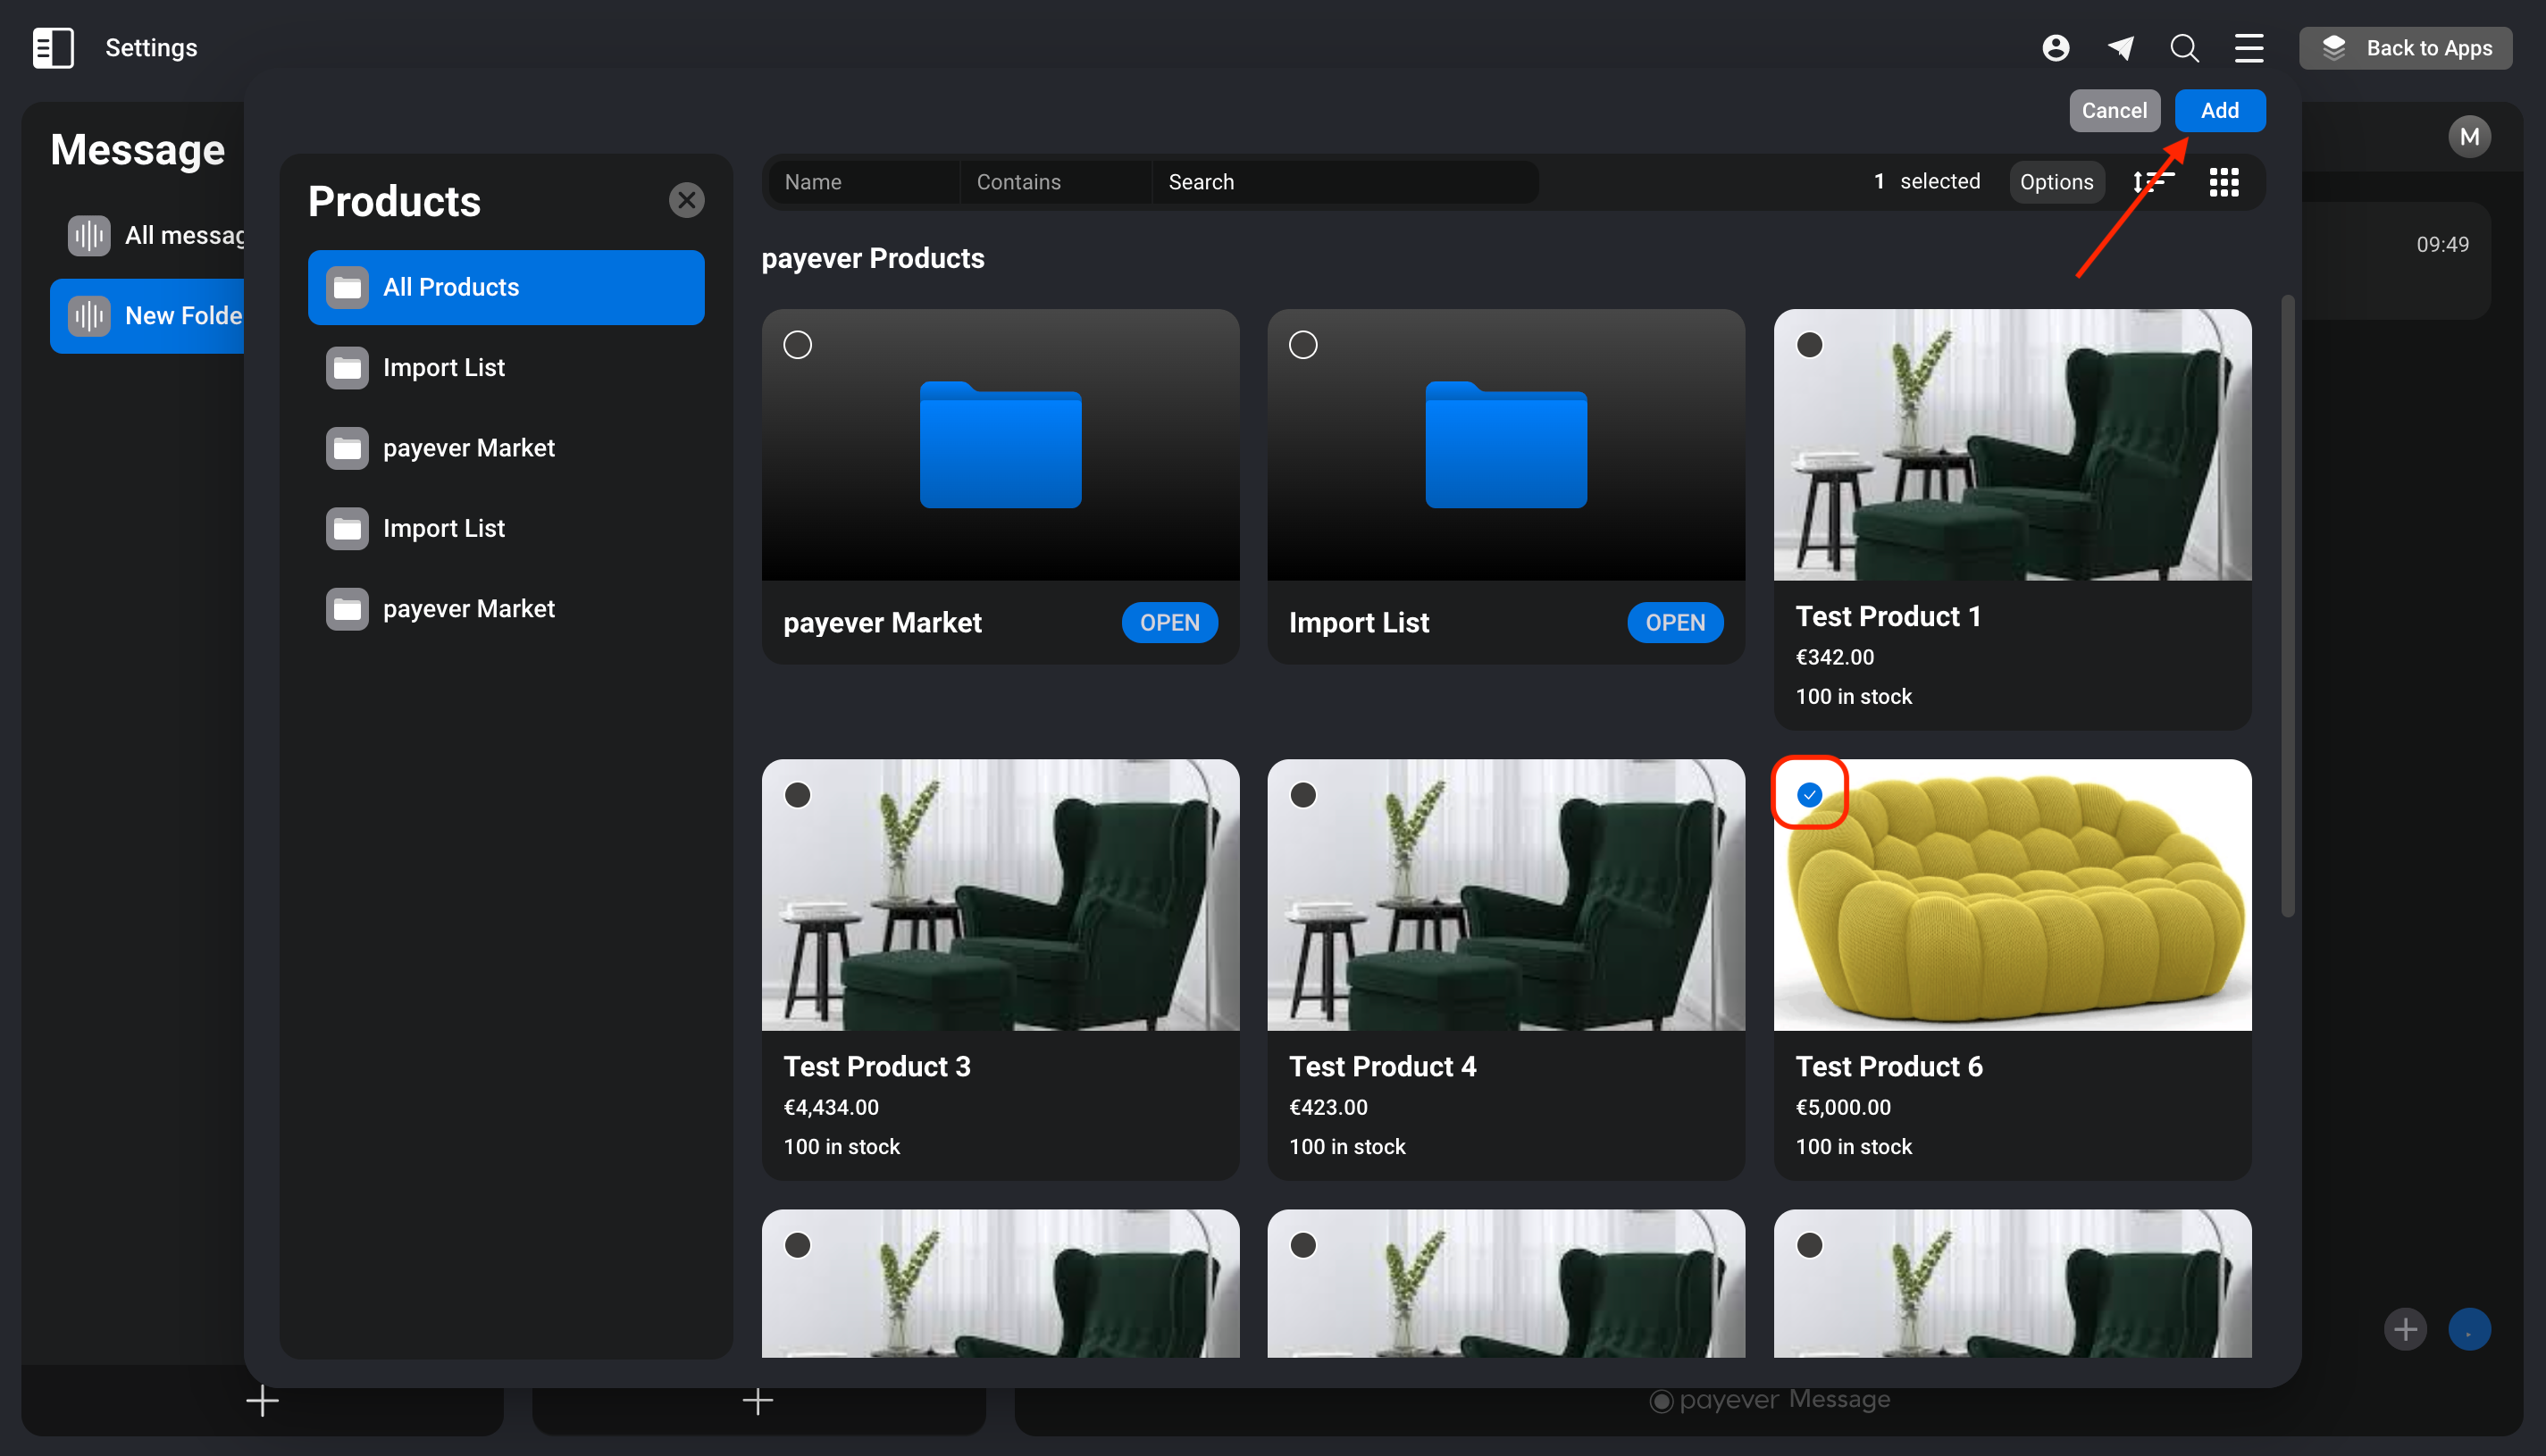Click the €342.00 price text

[1834, 657]
